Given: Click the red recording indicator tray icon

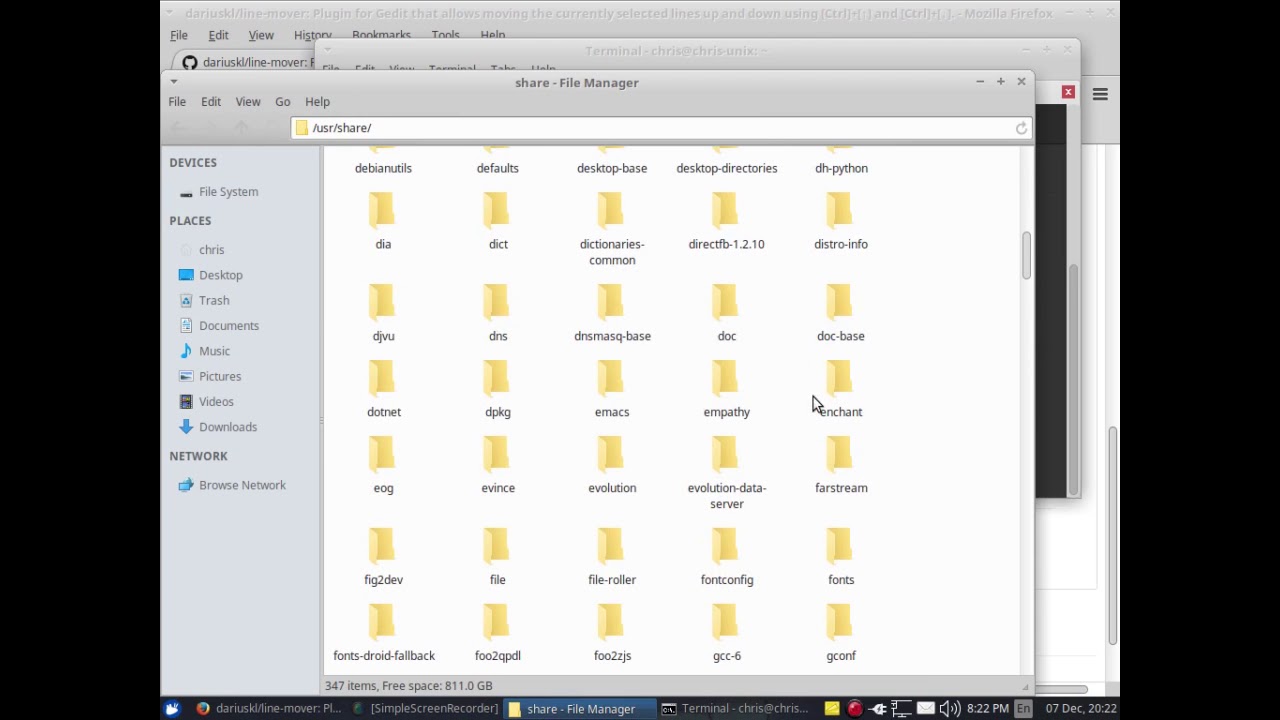Looking at the screenshot, I should click(855, 708).
